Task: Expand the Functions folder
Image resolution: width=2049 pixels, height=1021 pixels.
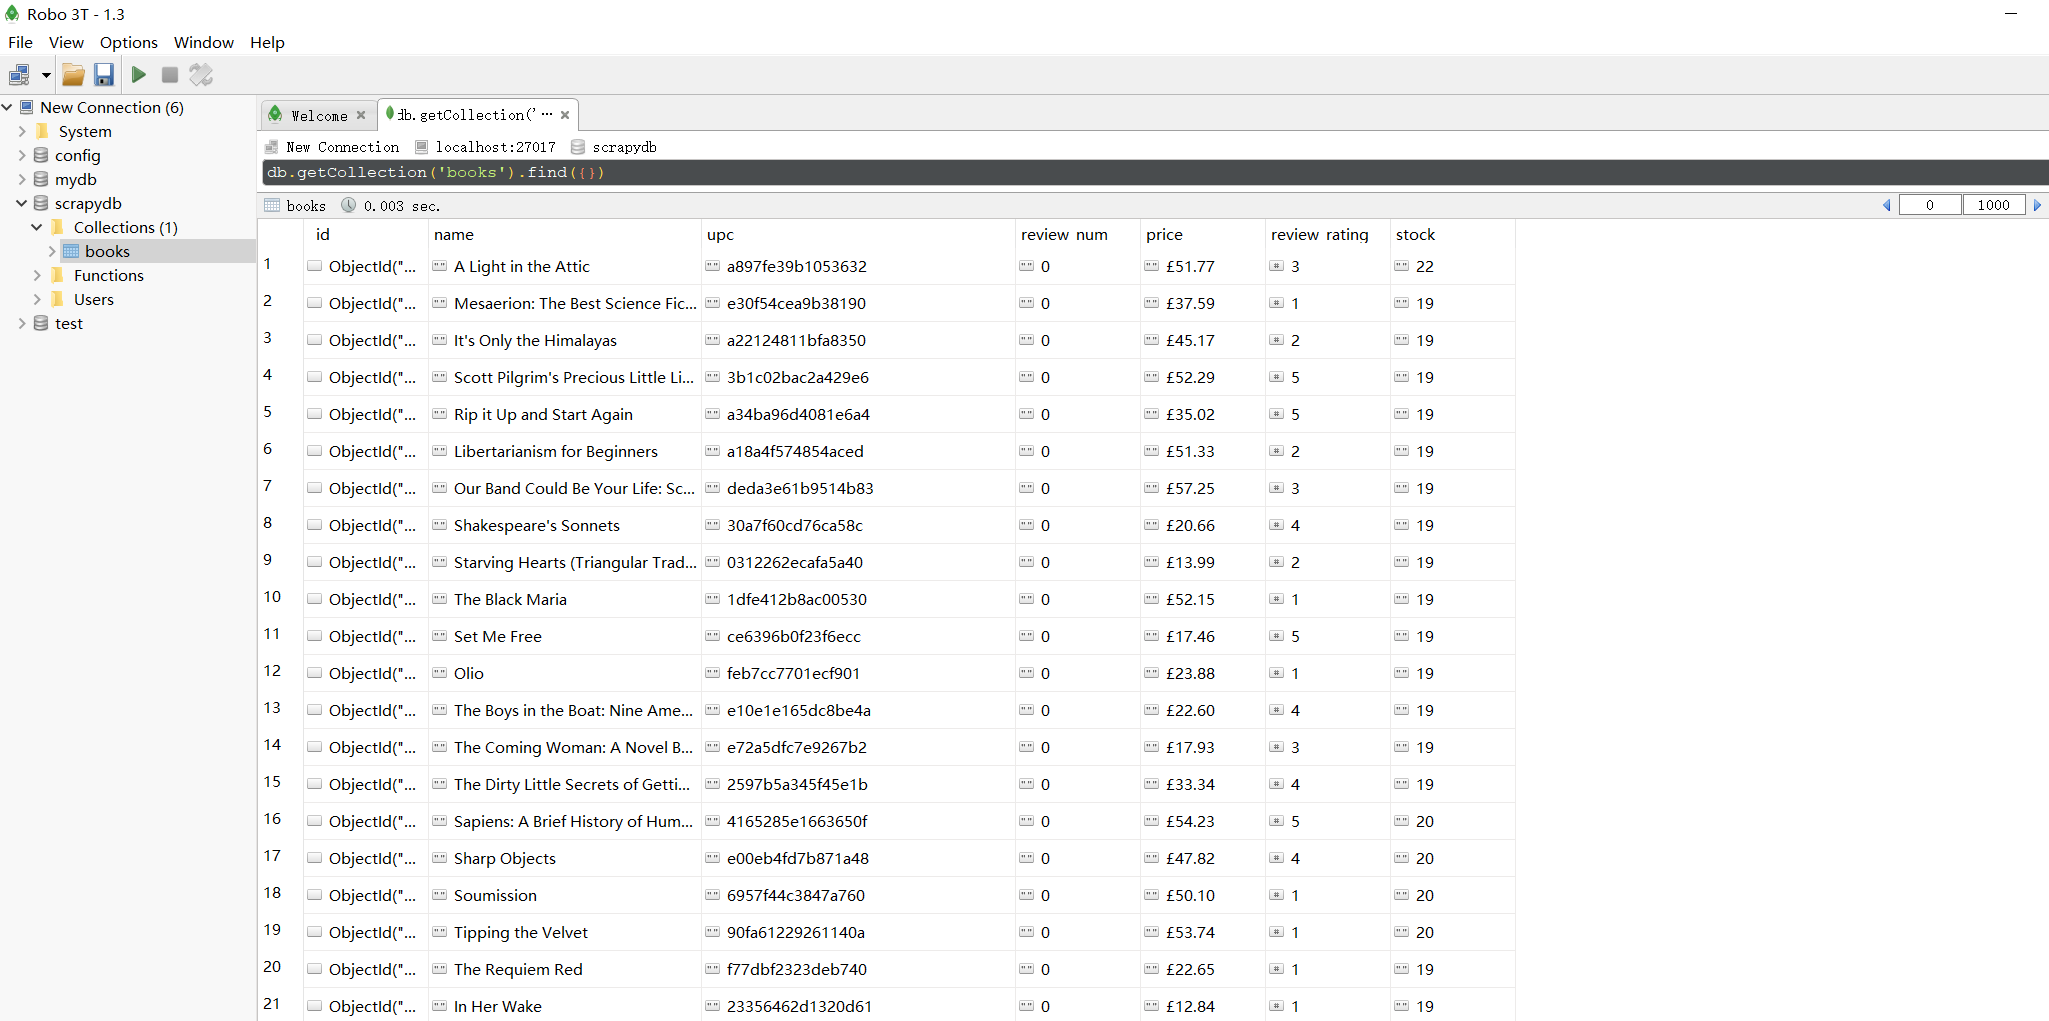Action: pyautogui.click(x=37, y=275)
